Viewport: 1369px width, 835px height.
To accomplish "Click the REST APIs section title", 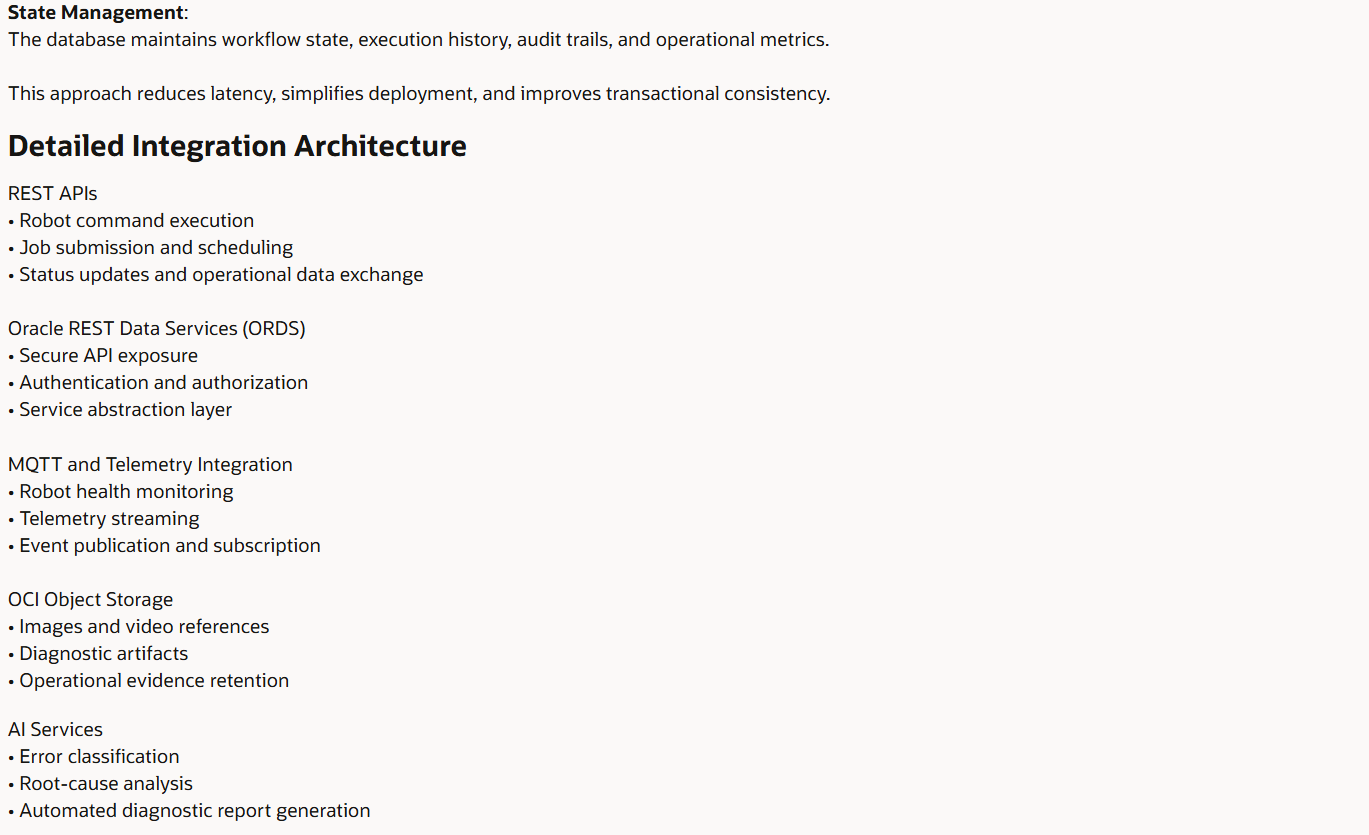I will [53, 193].
